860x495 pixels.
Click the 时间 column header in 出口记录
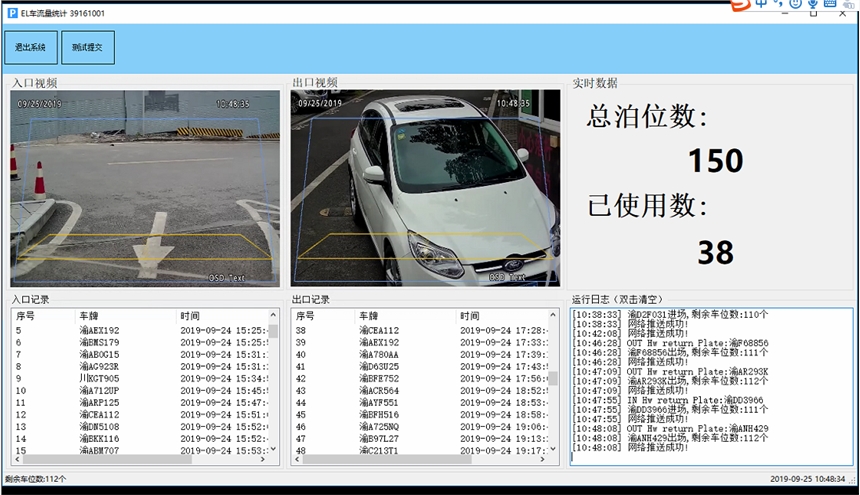(x=470, y=316)
